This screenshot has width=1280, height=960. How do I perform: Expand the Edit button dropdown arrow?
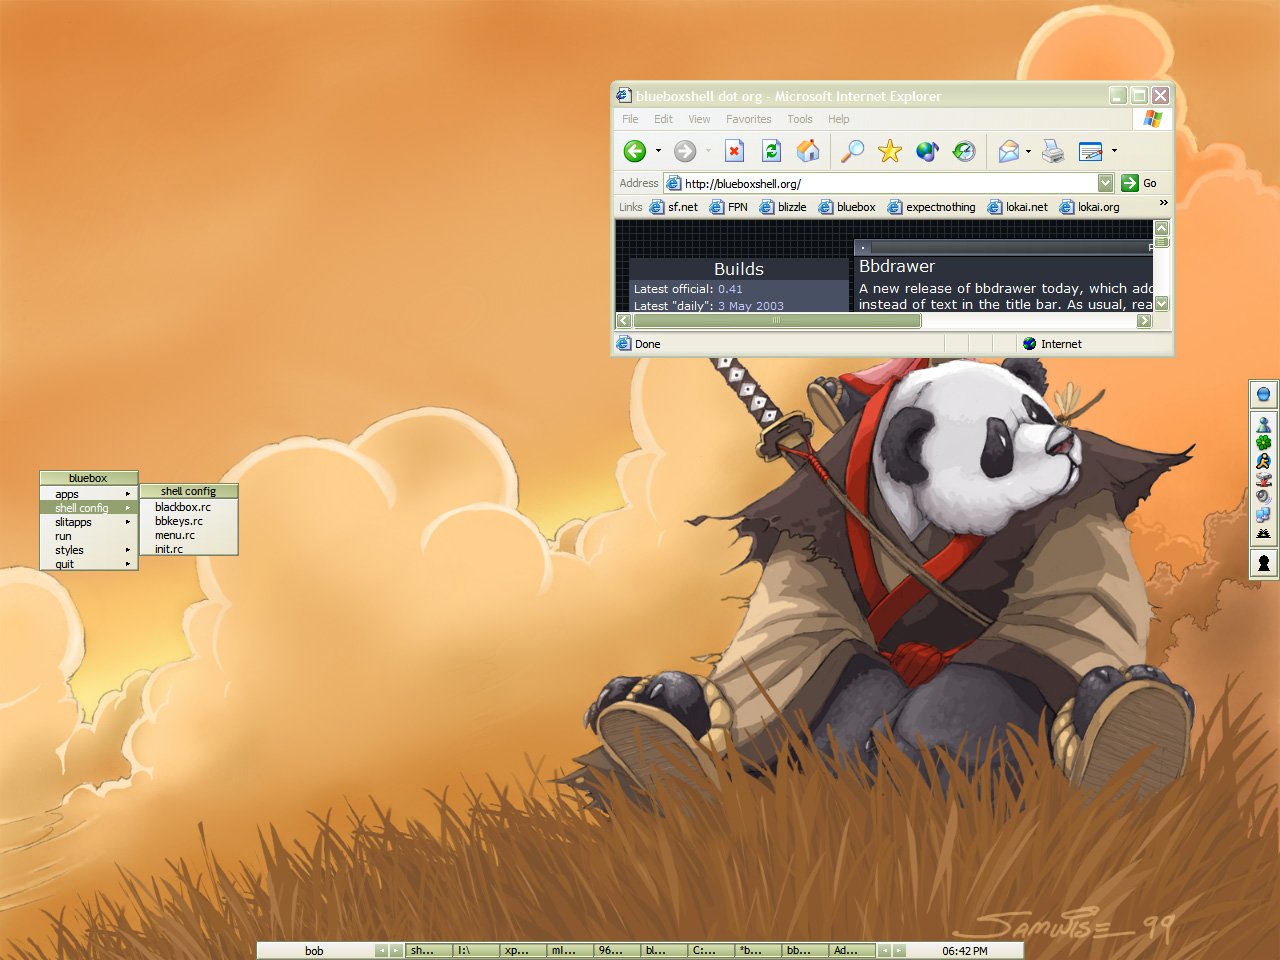[x=1114, y=151]
